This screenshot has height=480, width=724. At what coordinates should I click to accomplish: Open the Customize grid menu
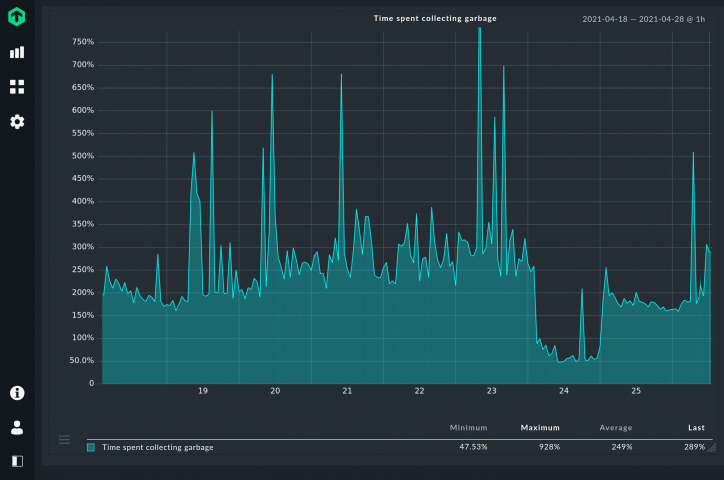17,87
